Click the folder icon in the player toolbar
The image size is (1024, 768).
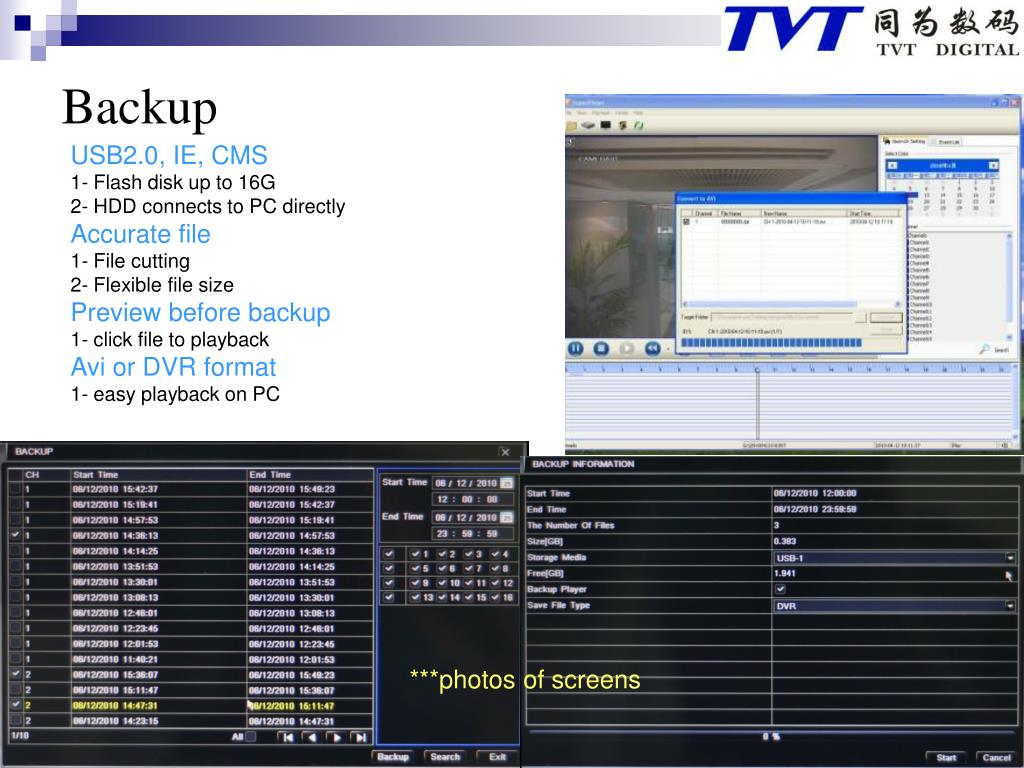click(x=571, y=125)
